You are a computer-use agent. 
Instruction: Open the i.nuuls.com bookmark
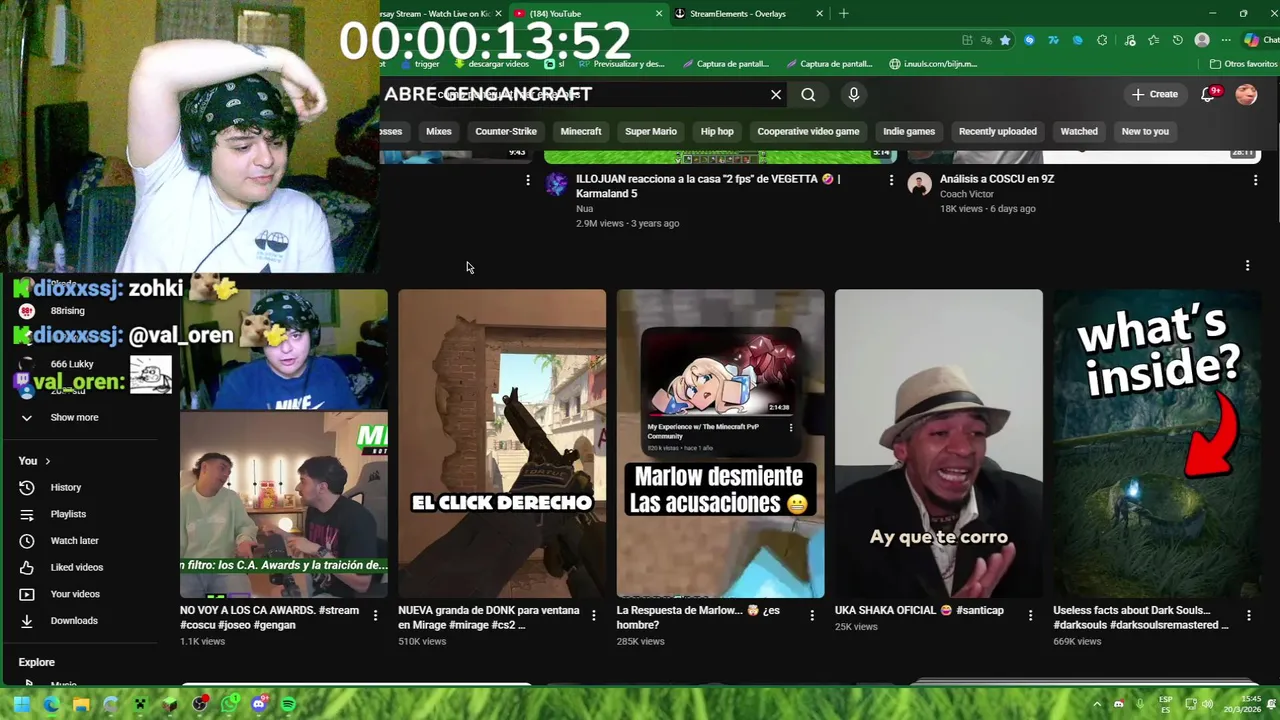(x=933, y=64)
